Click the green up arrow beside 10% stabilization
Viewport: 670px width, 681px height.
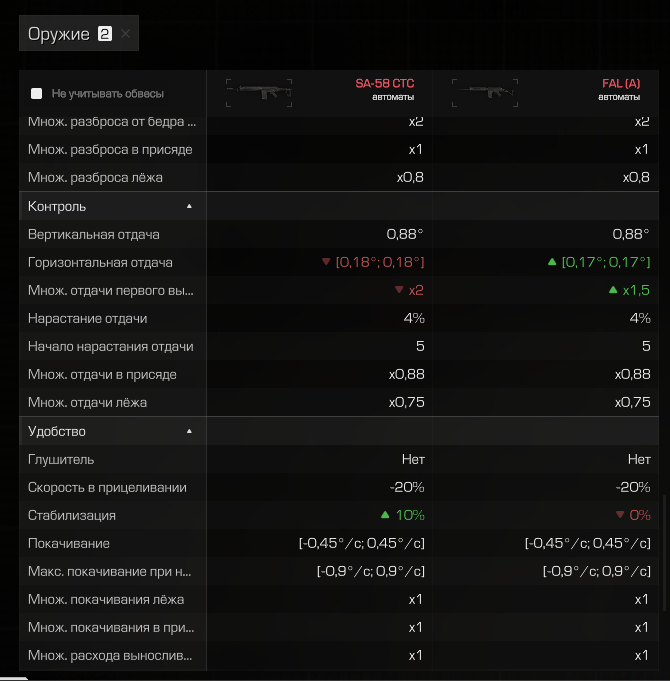click(x=385, y=515)
